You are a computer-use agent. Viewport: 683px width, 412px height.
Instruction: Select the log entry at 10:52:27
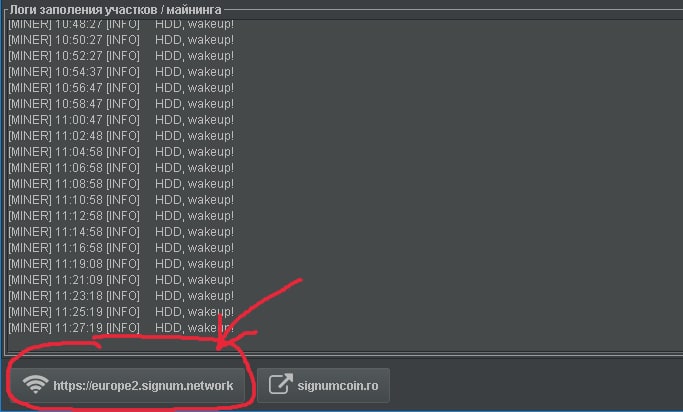click(x=121, y=56)
